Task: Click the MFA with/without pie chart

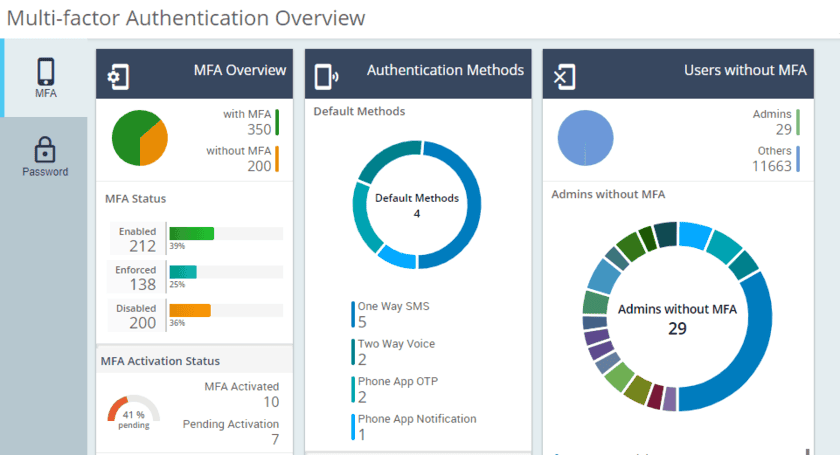Action: point(139,138)
